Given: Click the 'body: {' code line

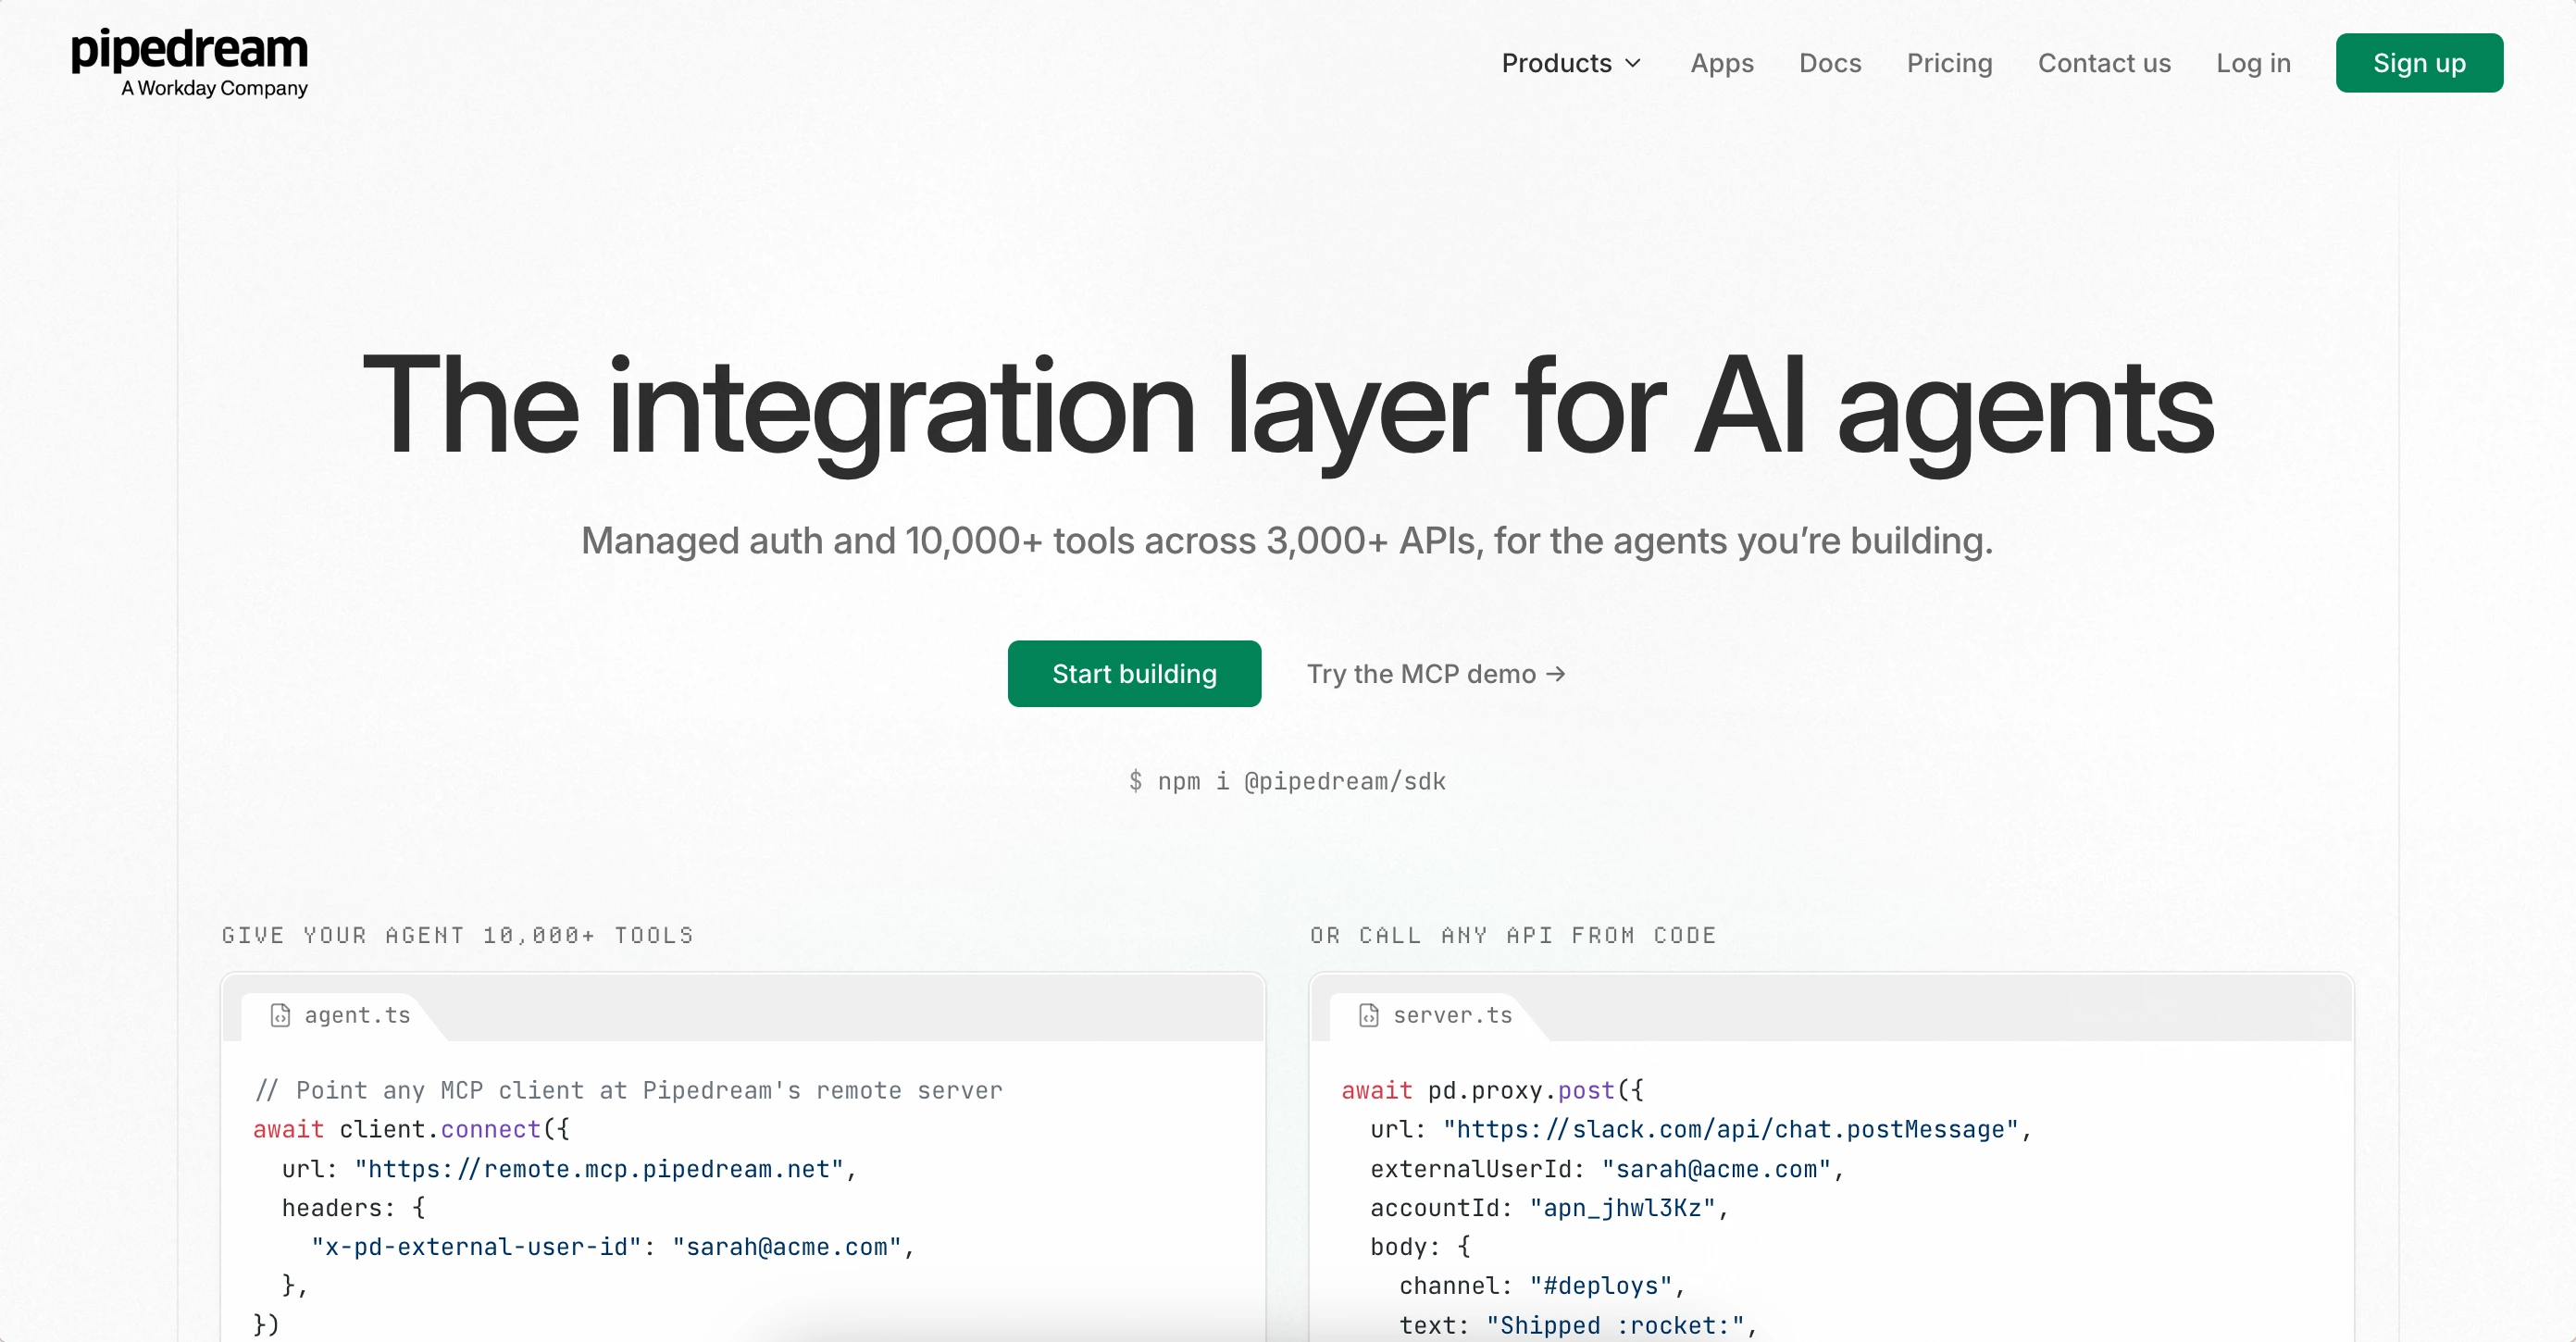Looking at the screenshot, I should pyautogui.click(x=1420, y=1247).
